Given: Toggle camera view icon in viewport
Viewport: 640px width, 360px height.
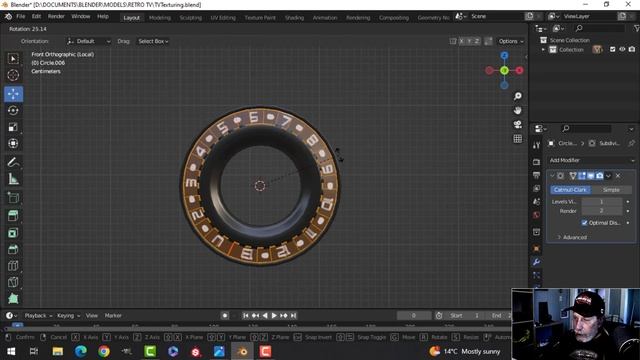Looking at the screenshot, I should tap(518, 124).
